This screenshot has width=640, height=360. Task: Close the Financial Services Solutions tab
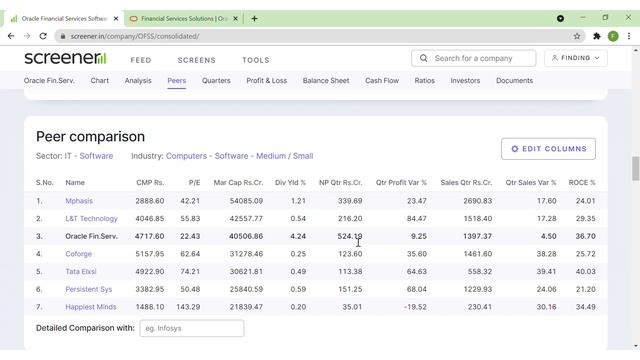(x=236, y=18)
